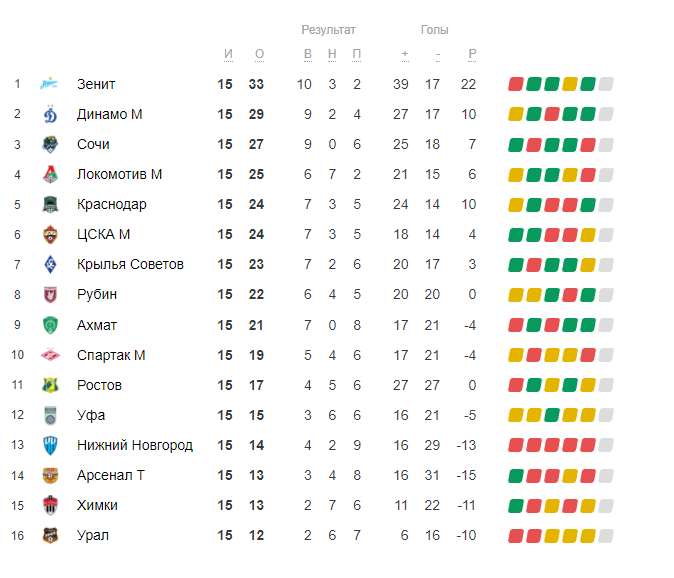Open the Крылья Советов team link

click(x=130, y=264)
